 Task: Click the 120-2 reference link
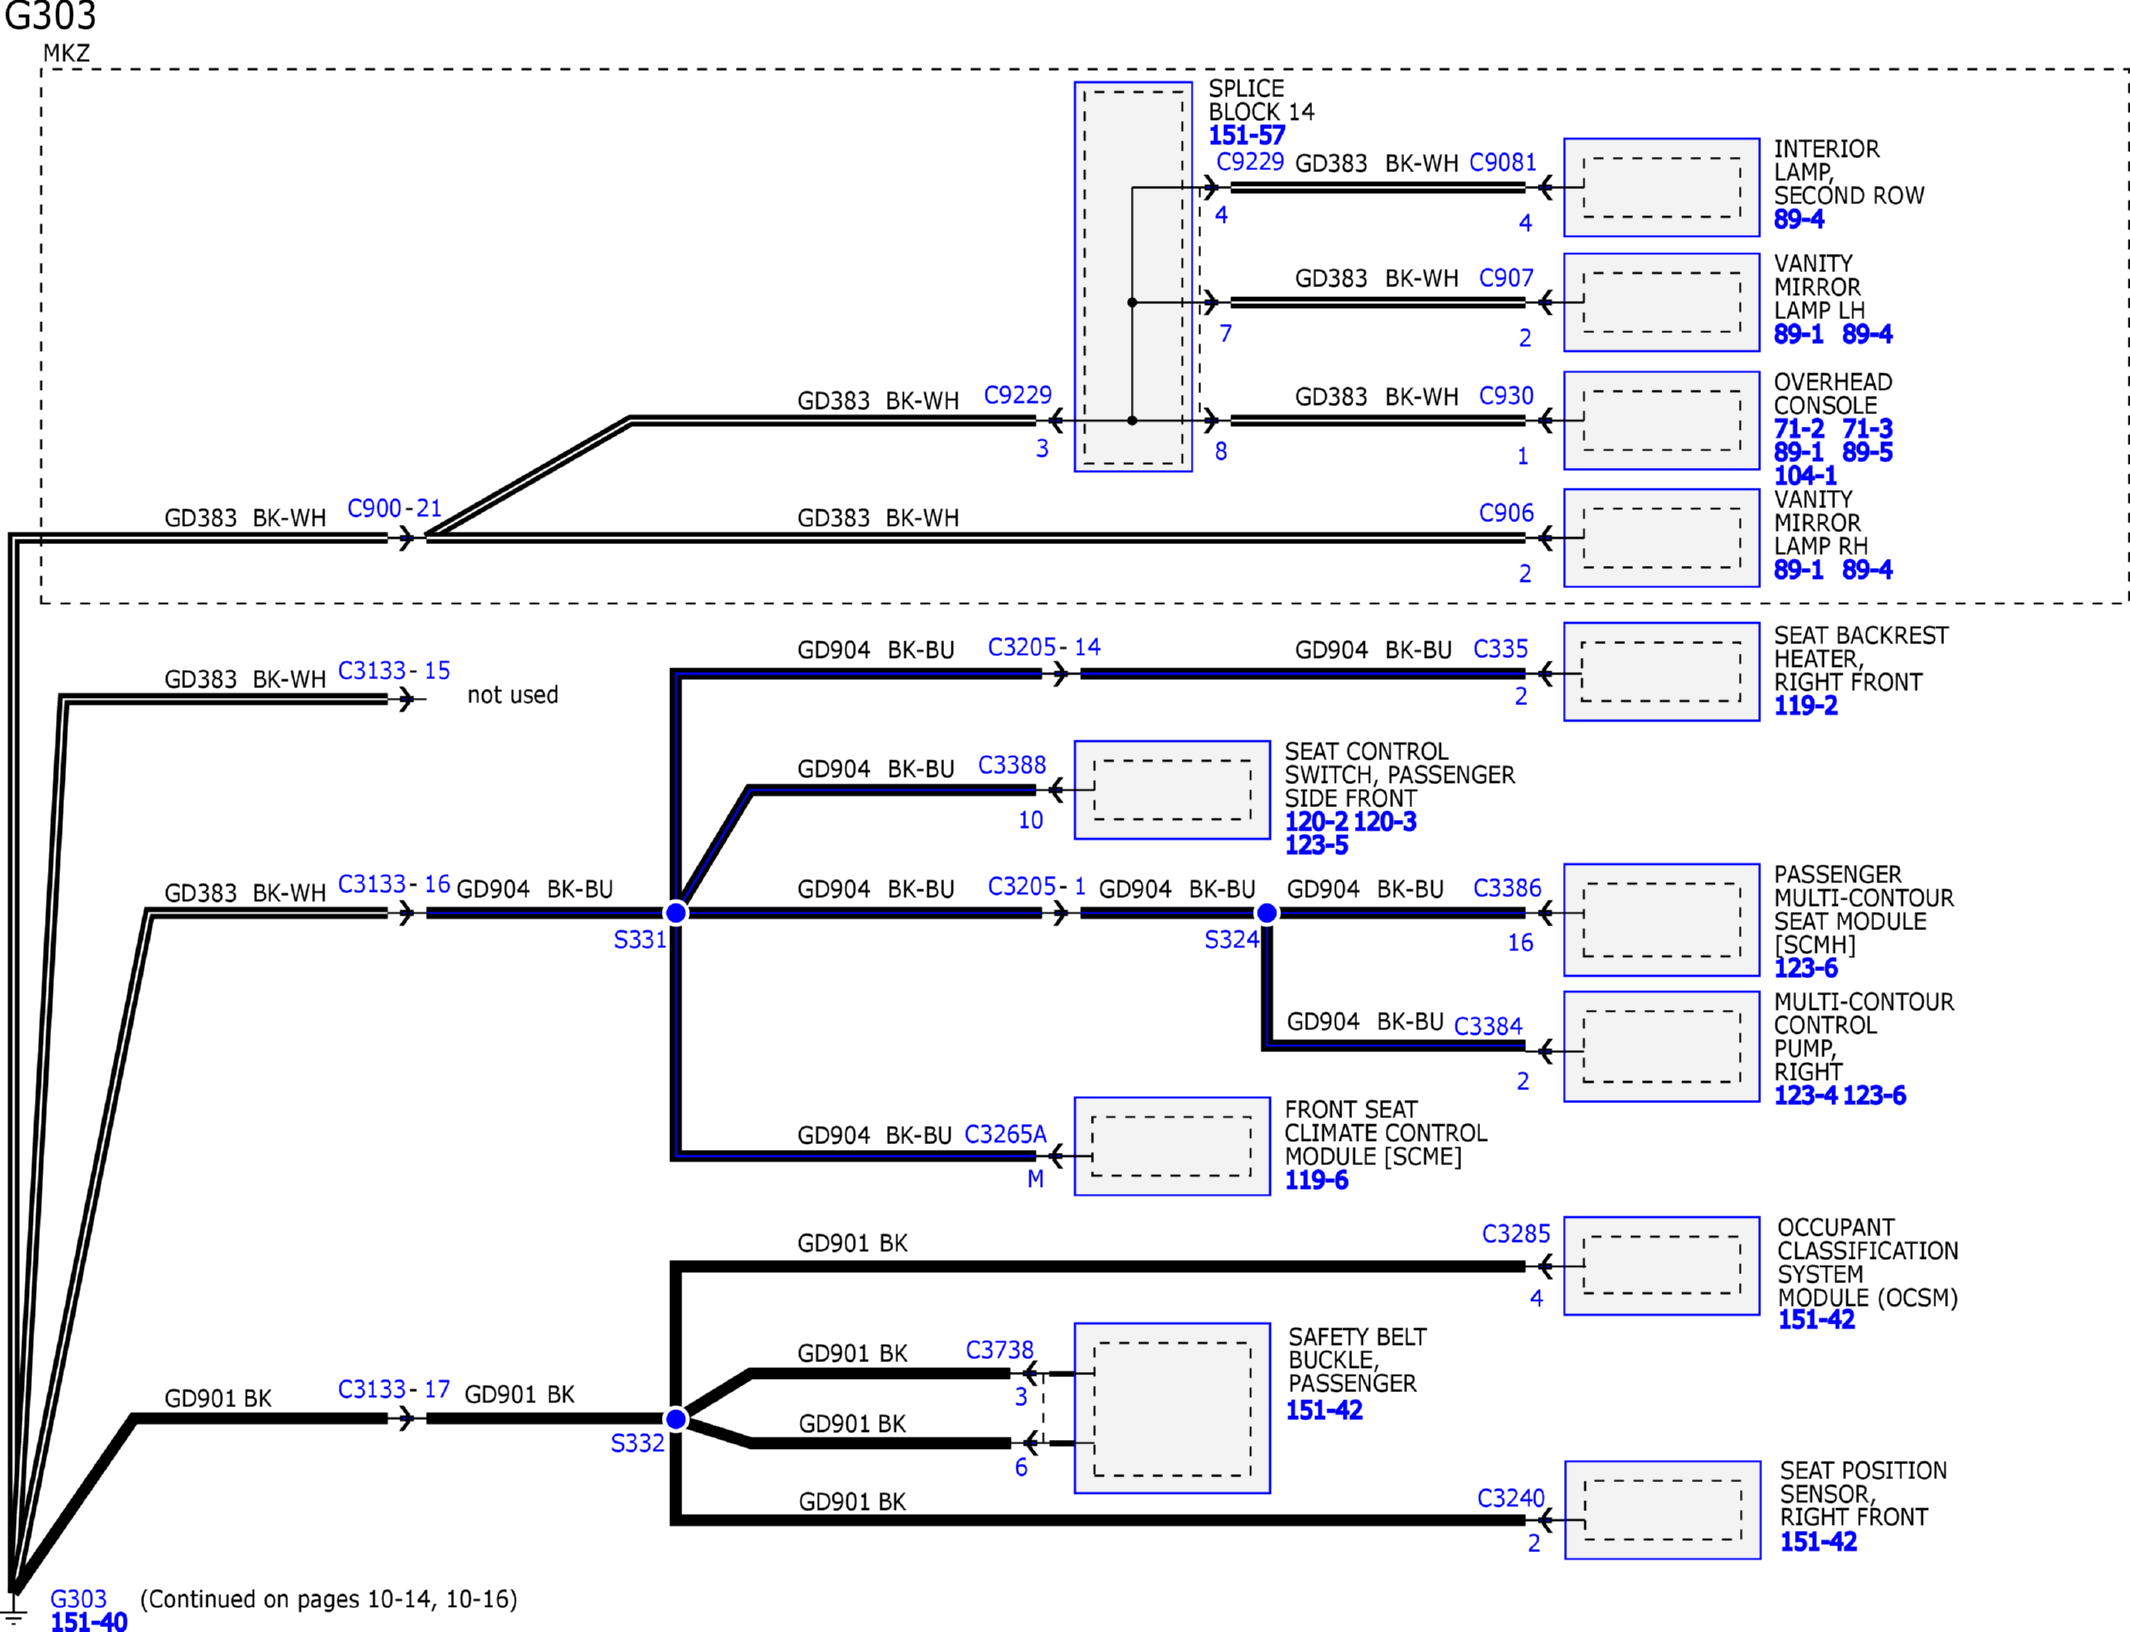pyautogui.click(x=1316, y=822)
